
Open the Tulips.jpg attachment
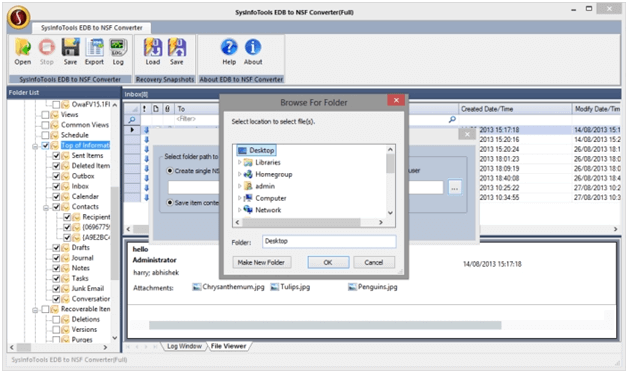click(290, 287)
